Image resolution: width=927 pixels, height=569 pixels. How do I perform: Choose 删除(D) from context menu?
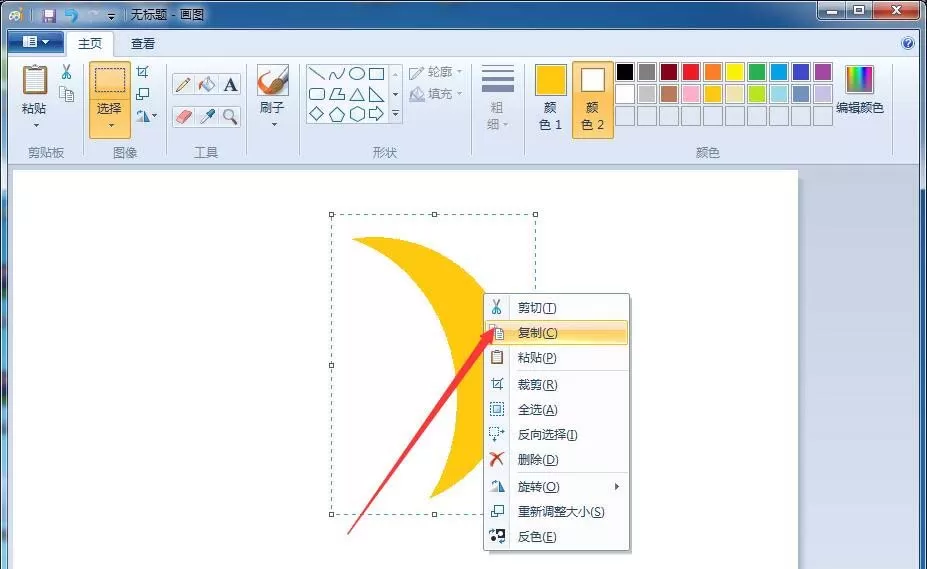pyautogui.click(x=556, y=459)
